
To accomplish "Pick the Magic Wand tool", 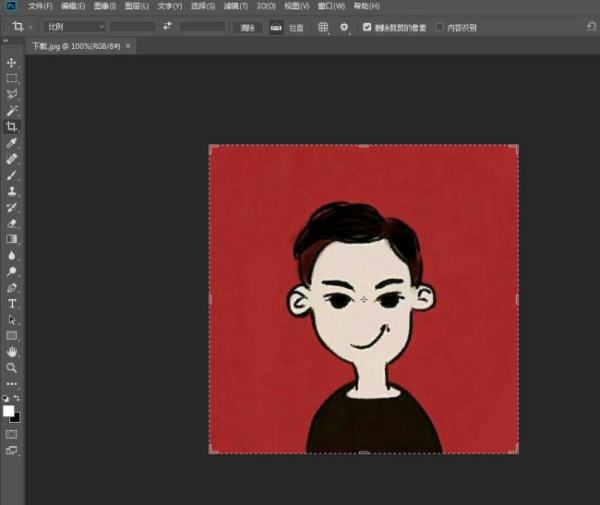I will (12, 111).
